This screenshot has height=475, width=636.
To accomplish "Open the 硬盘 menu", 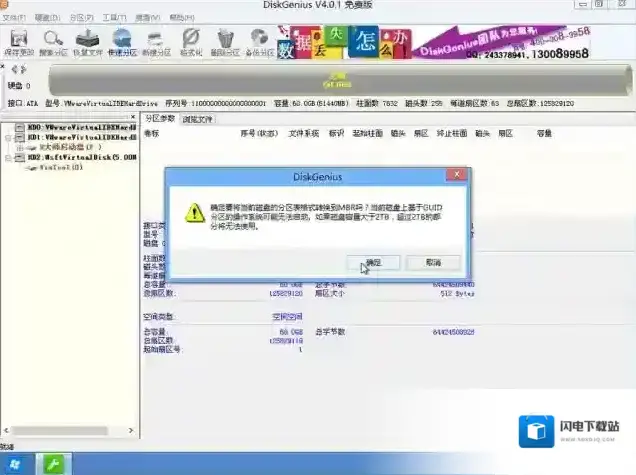I will [x=47, y=18].
